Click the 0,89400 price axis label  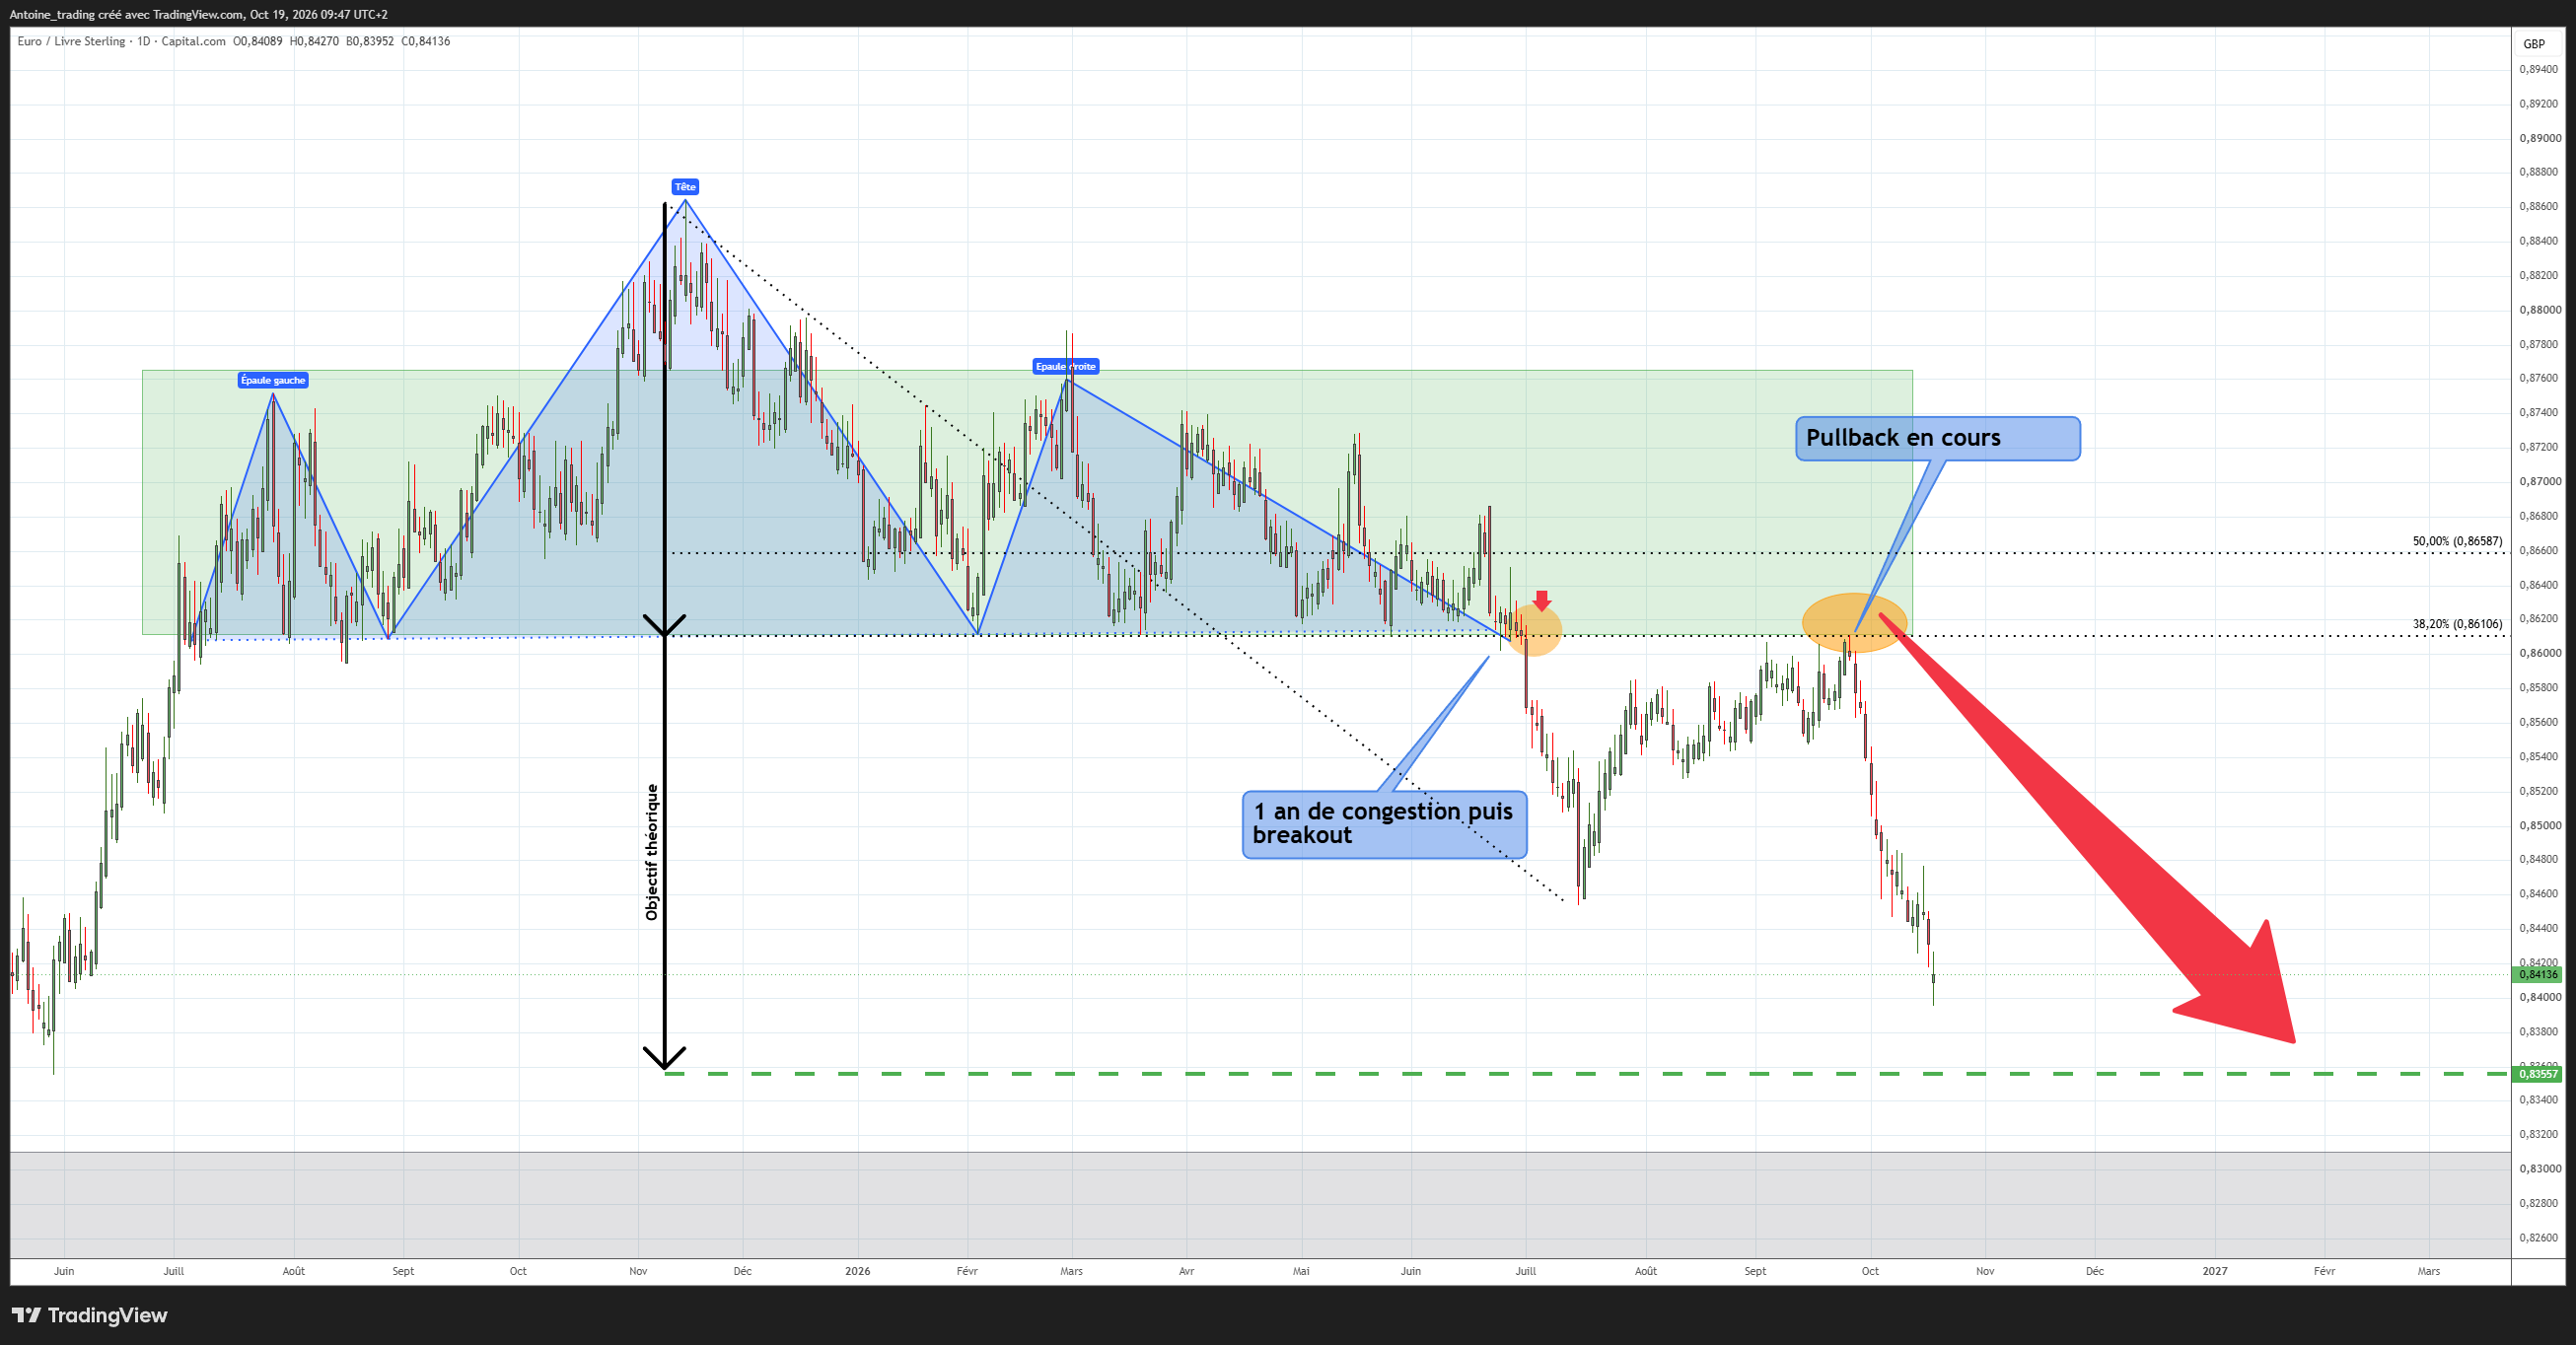[x=2540, y=69]
